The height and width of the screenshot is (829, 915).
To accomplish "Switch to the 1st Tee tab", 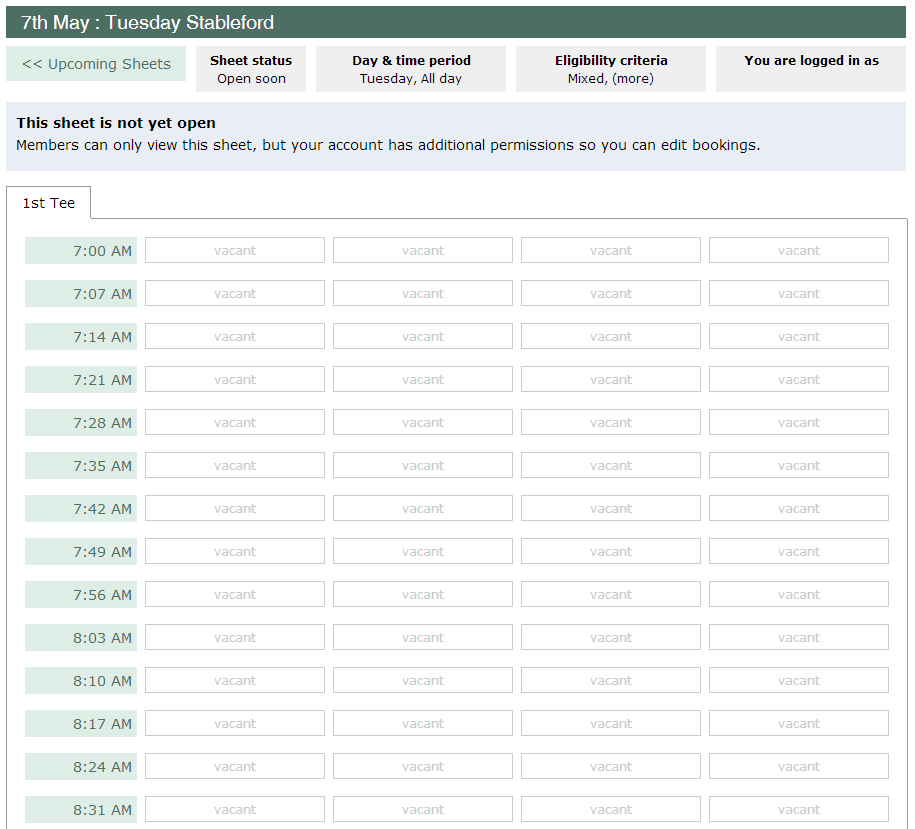I will coord(48,202).
